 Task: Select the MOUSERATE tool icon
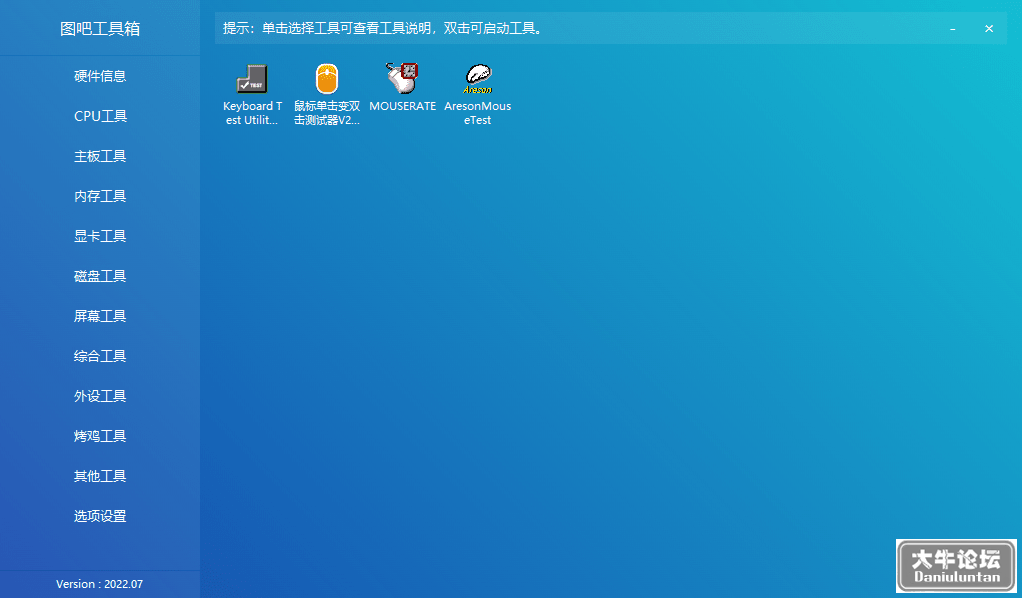pos(402,78)
